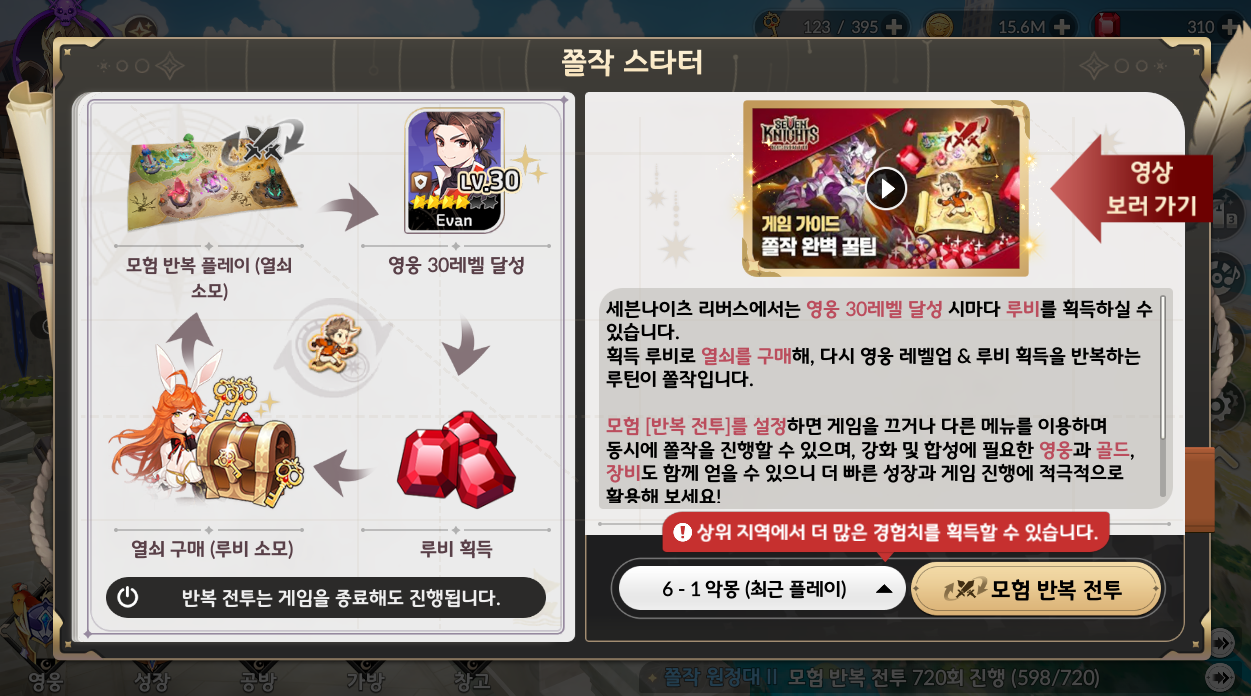Image resolution: width=1251 pixels, height=696 pixels.
Task: Open the 영웅 tab in the bottom menu
Action: click(x=45, y=681)
